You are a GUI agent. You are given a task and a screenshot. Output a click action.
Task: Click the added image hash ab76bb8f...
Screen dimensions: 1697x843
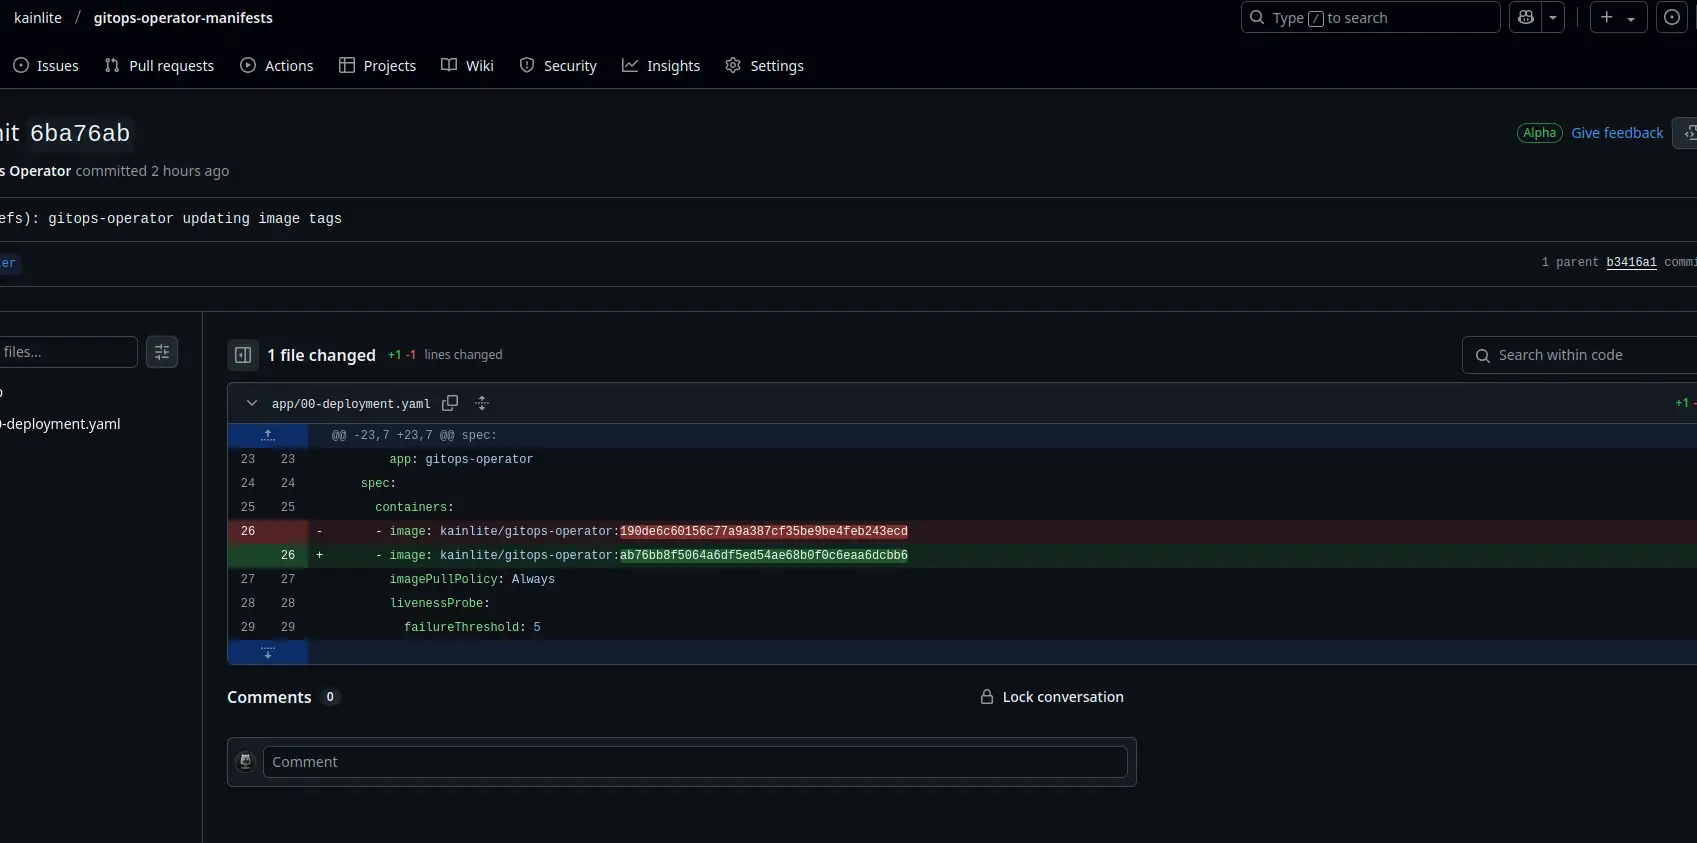coord(764,555)
